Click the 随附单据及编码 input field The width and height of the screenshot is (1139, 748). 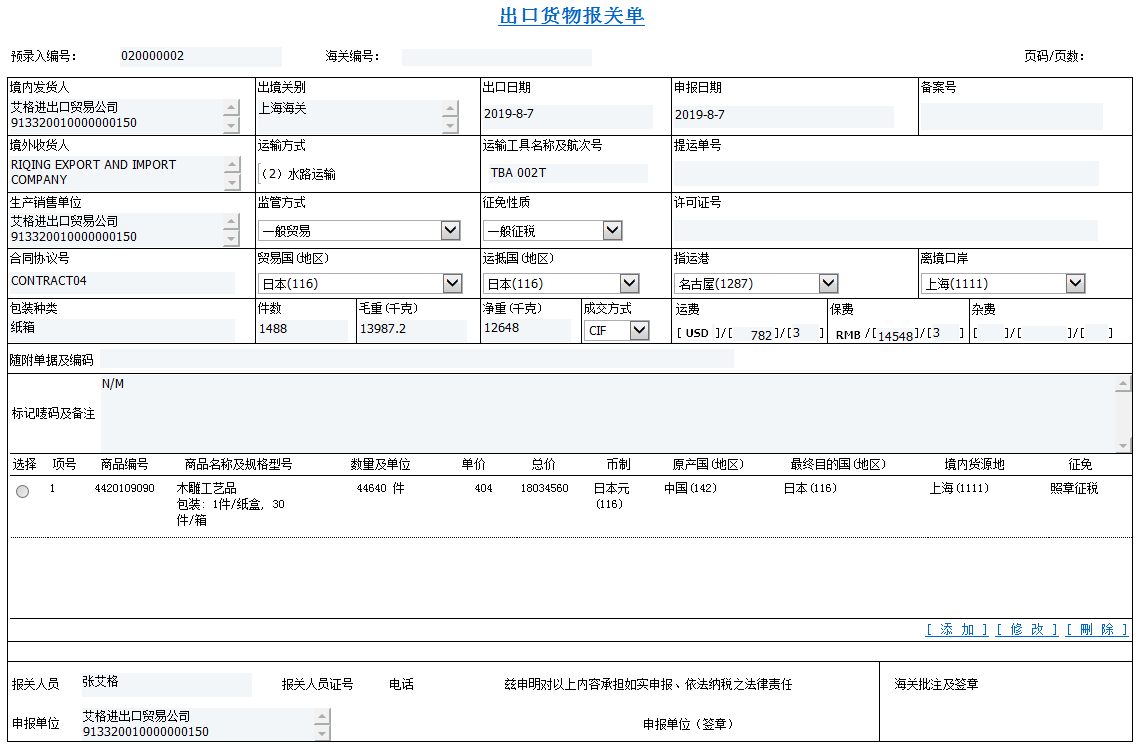416,359
